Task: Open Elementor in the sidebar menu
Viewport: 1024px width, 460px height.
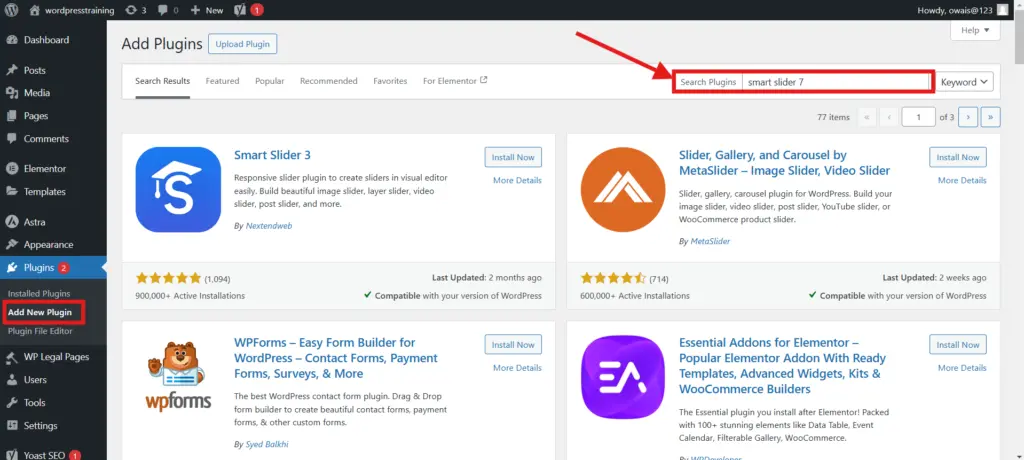Action: (45, 169)
